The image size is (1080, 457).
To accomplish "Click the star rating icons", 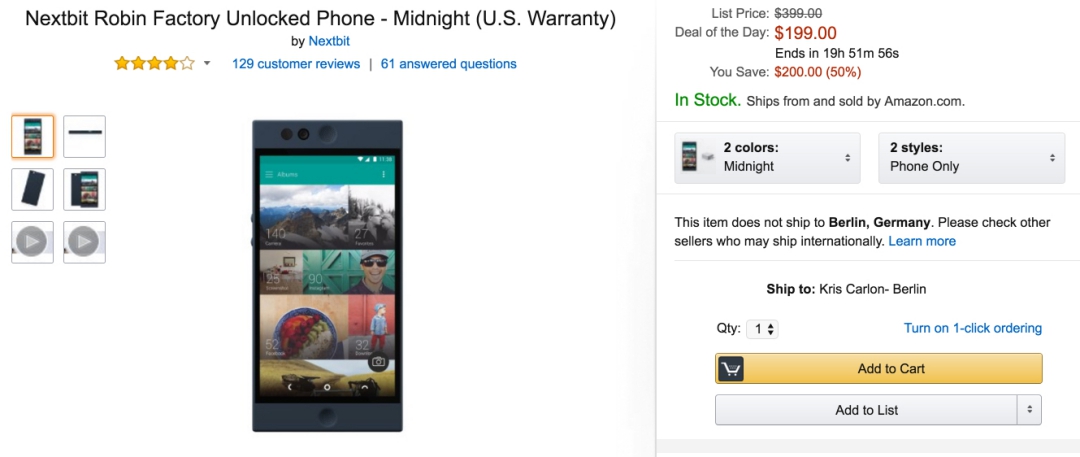I will 154,64.
